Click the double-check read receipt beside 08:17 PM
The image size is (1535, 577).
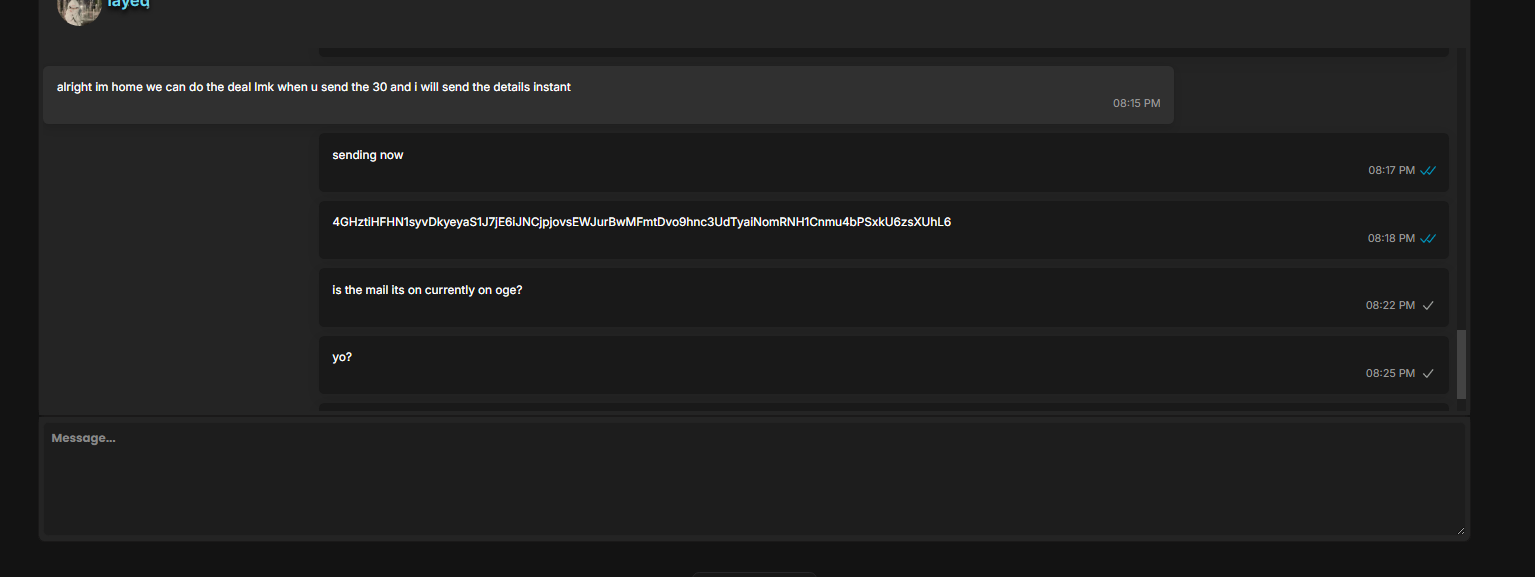(x=1428, y=171)
